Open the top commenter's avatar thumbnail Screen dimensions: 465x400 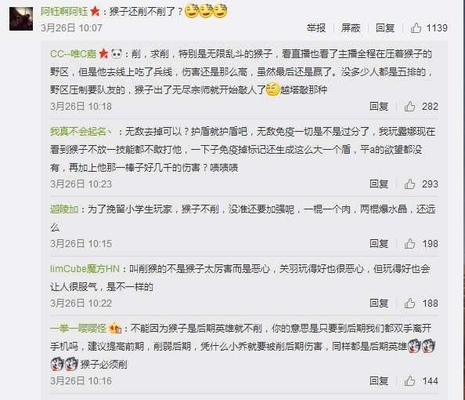[21, 19]
